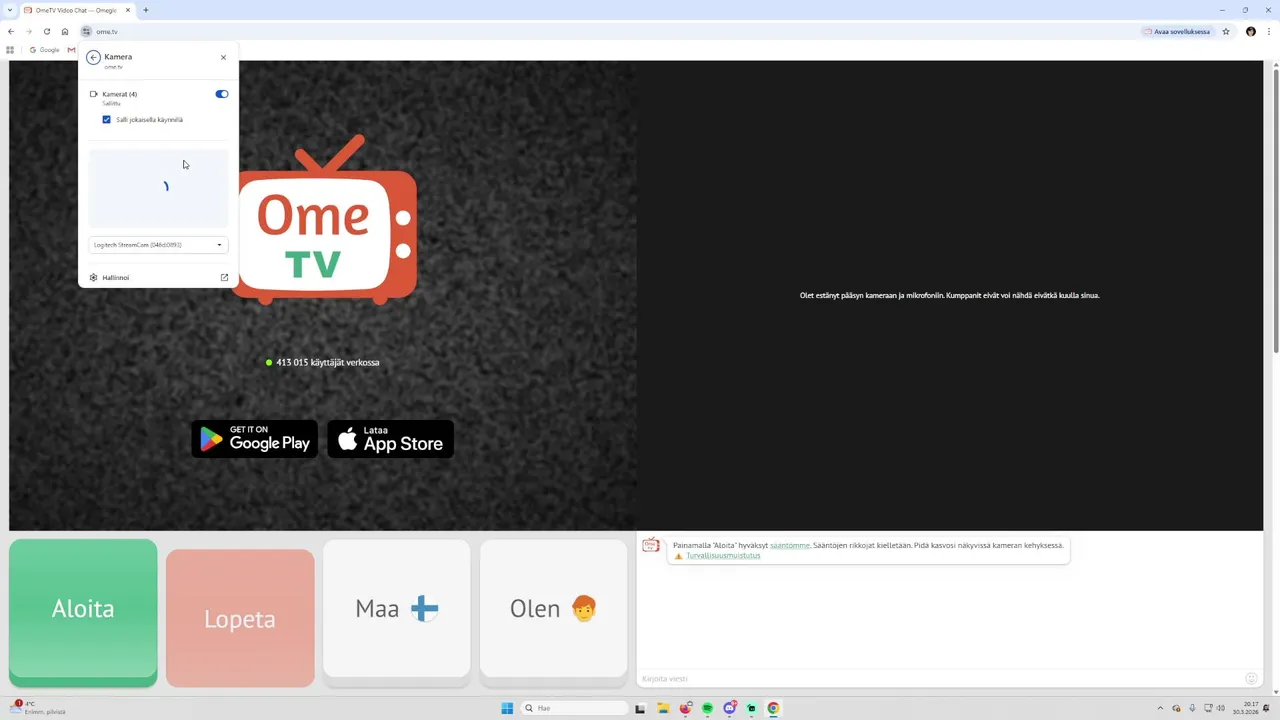Click the gear icon next to Hallinnoi

pyautogui.click(x=93, y=277)
